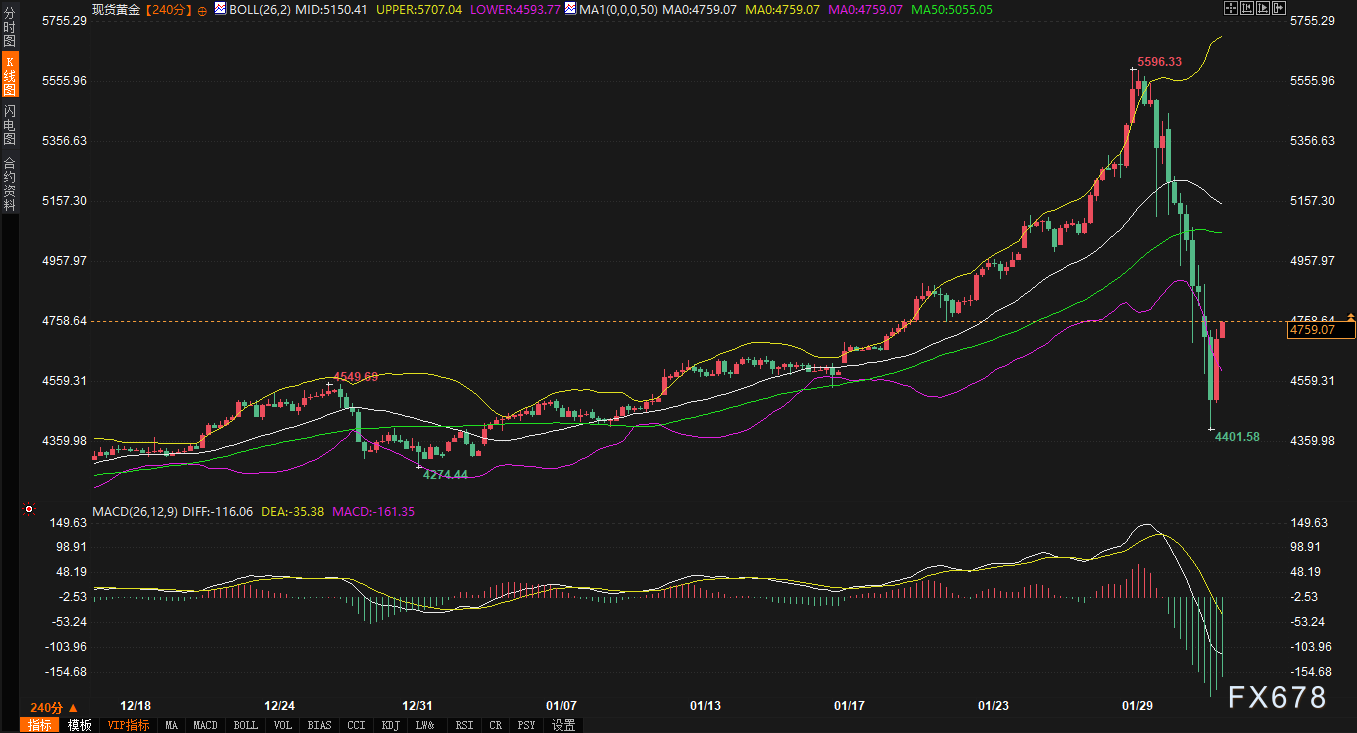Click the chart toolbar icon with right-pointing triangle

(x=1262, y=8)
